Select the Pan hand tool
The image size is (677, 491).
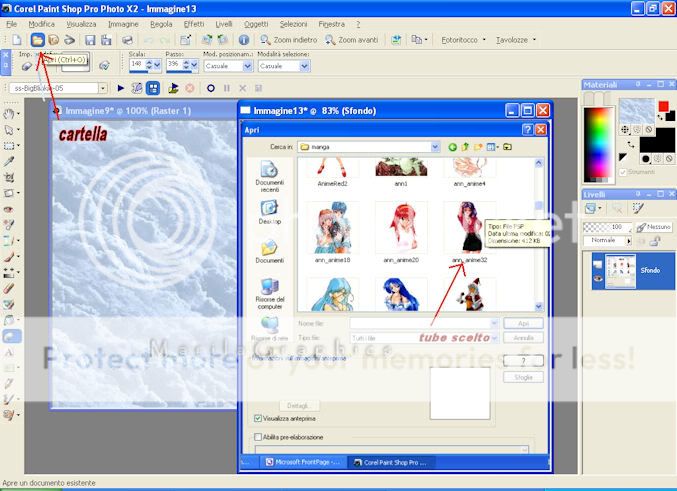point(9,114)
